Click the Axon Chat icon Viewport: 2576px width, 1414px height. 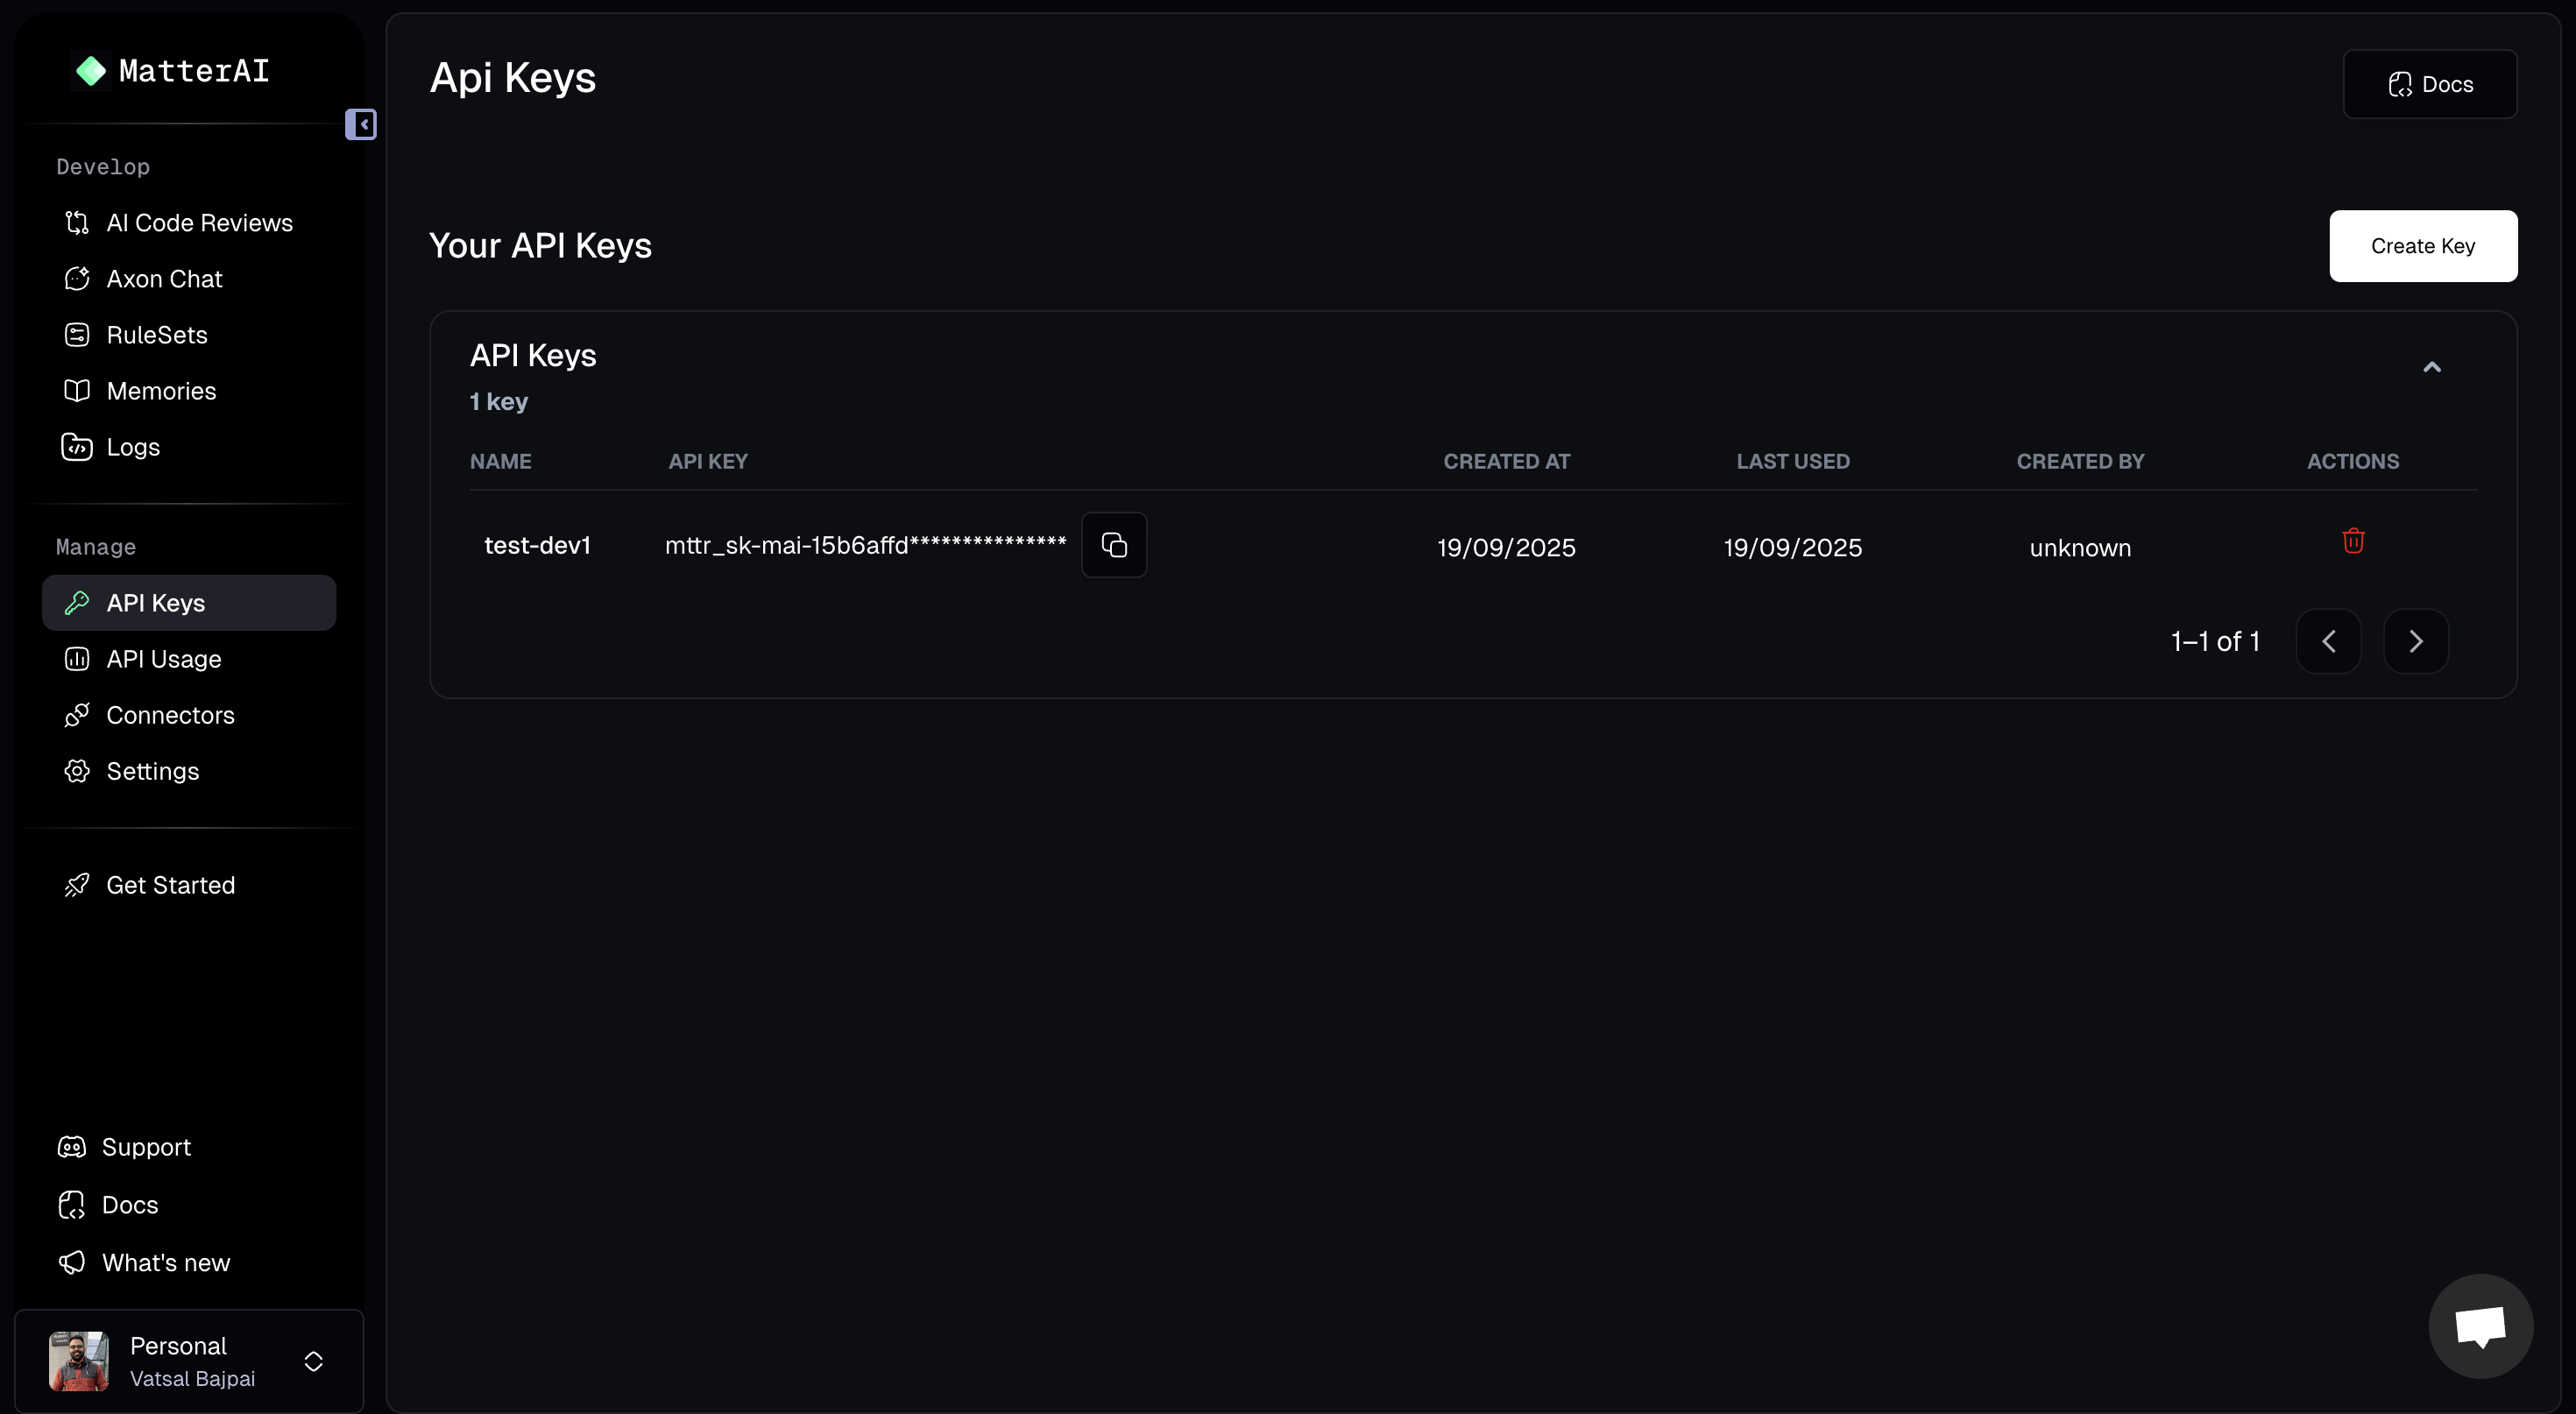[77, 279]
